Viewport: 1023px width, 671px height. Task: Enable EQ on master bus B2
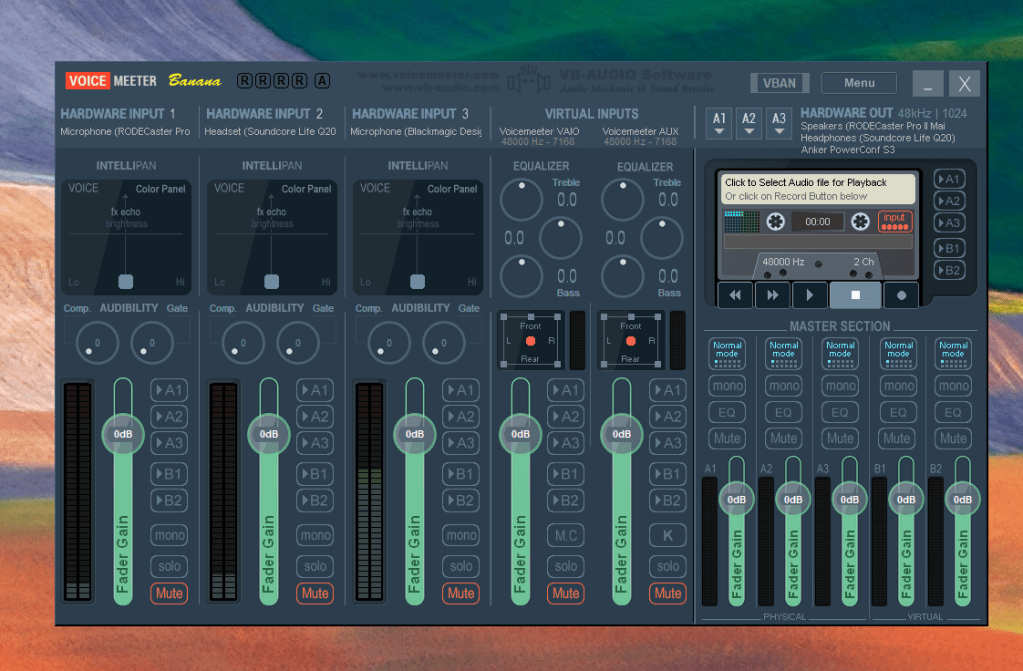[x=953, y=413]
